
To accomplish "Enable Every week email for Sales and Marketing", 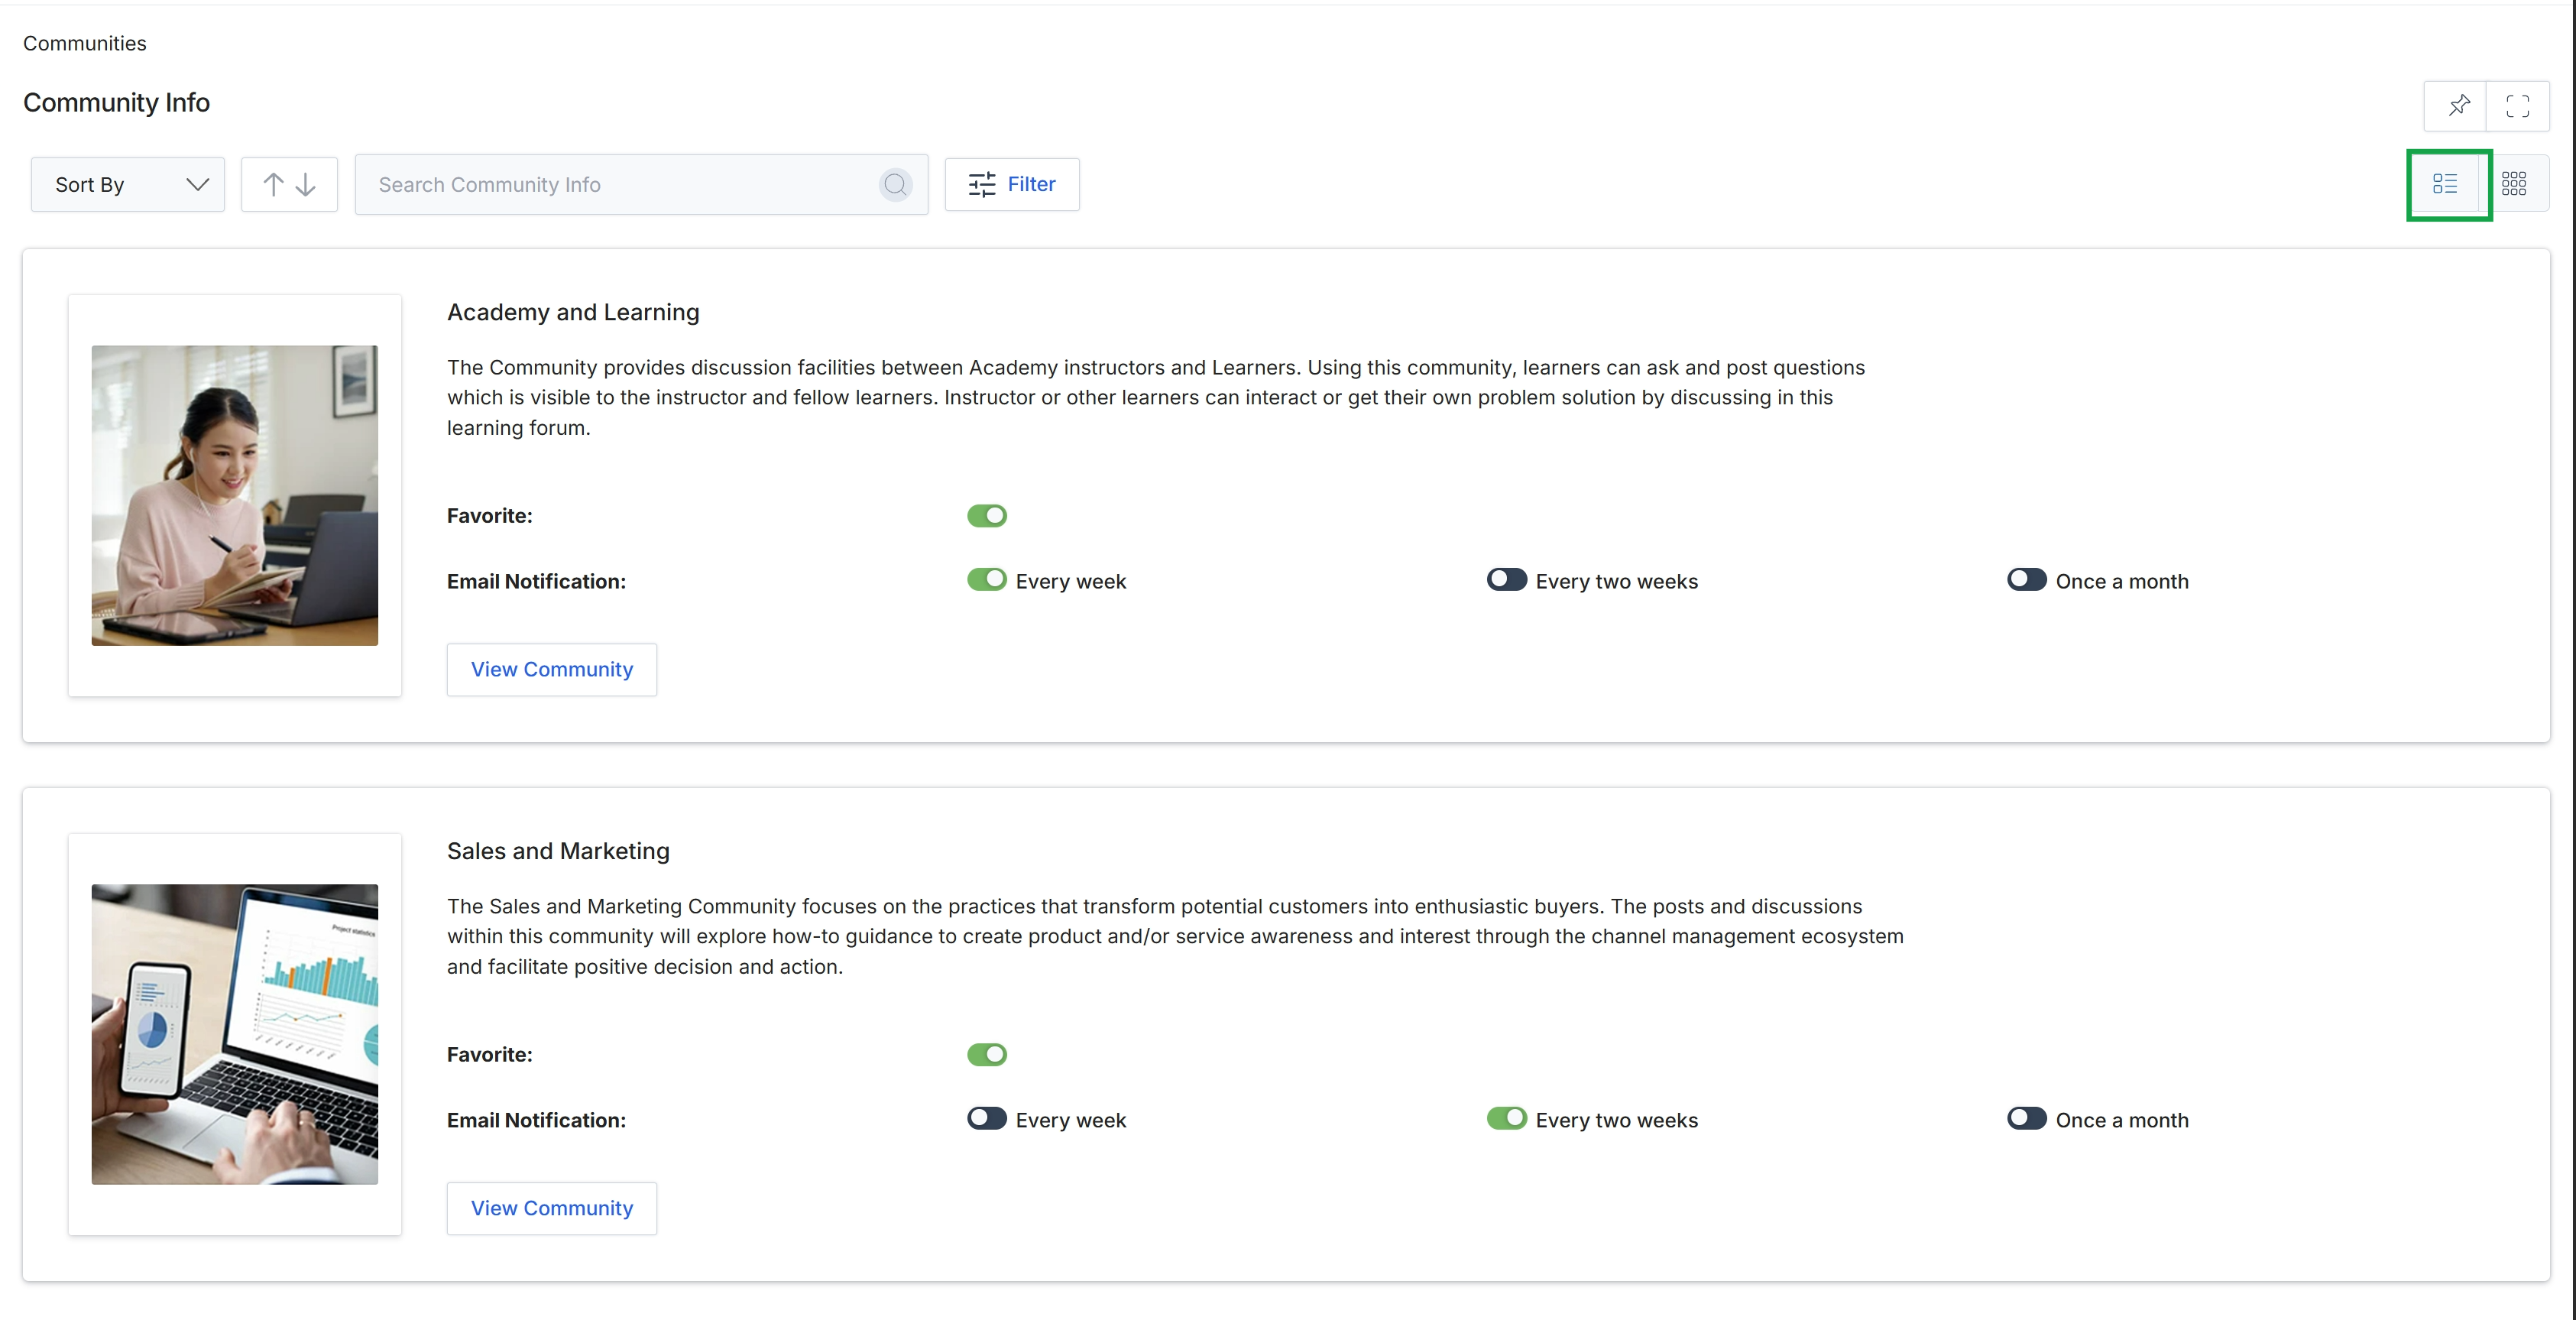I will pos(986,1119).
